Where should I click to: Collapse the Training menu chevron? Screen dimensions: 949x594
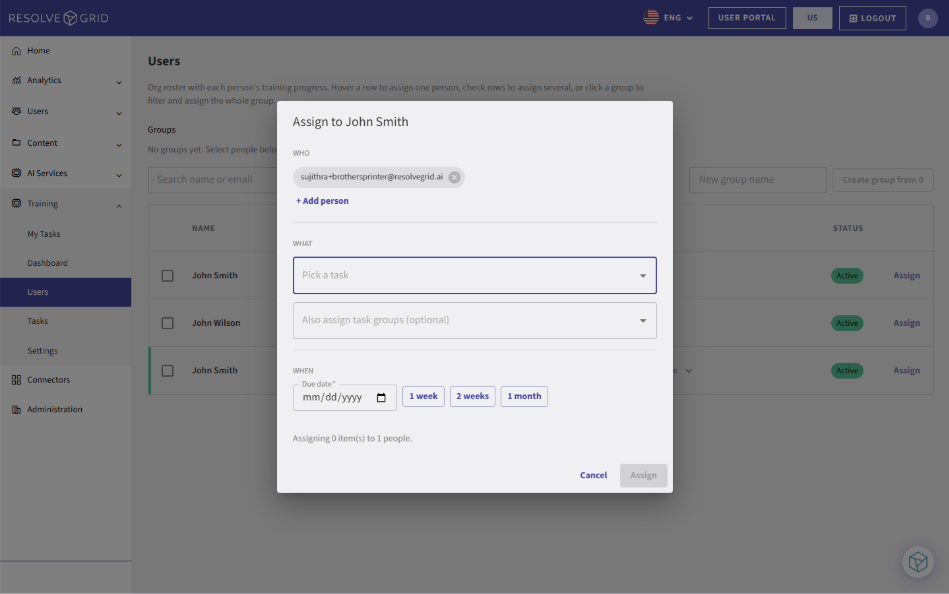[x=119, y=206]
